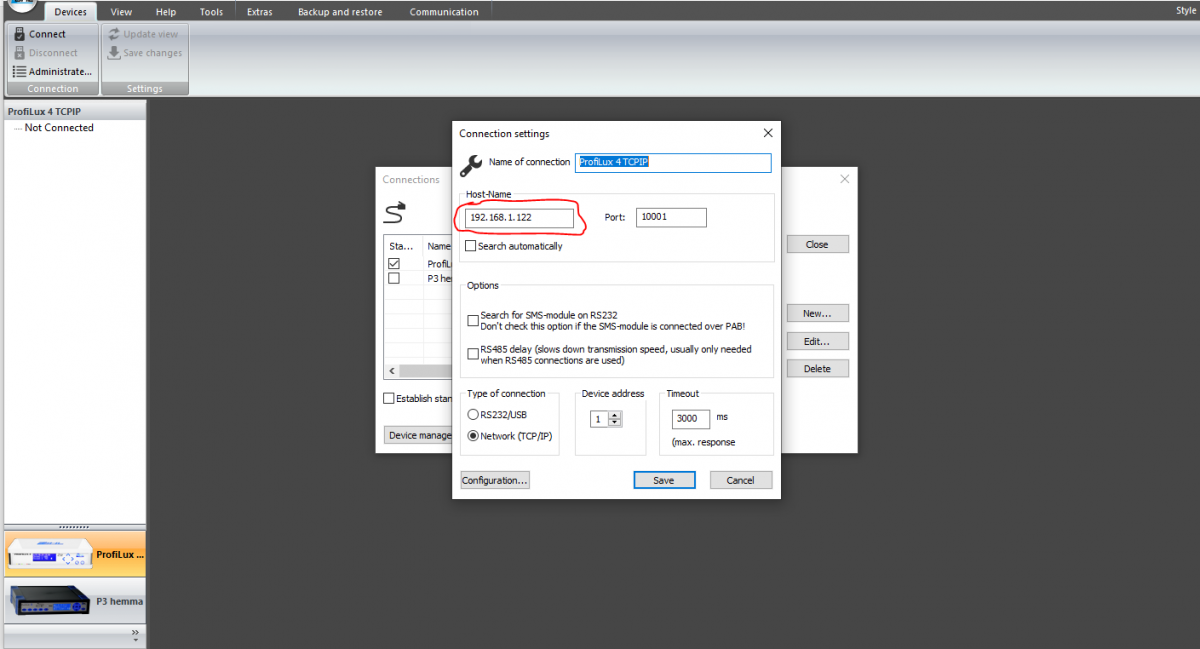Click Delete in Connections window
This screenshot has height=649, width=1200.
coord(817,368)
